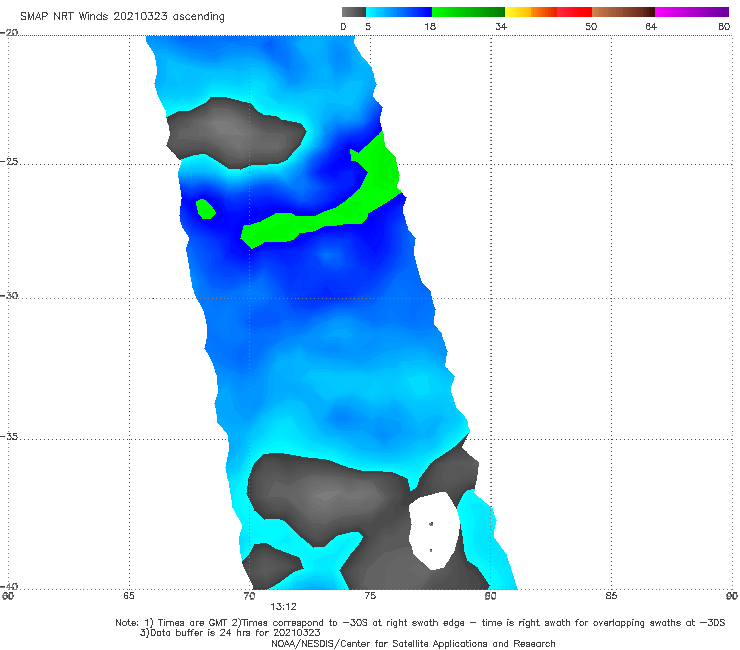Click the longitude axis label '70'
The height and width of the screenshot is (650, 740).
pos(249,596)
